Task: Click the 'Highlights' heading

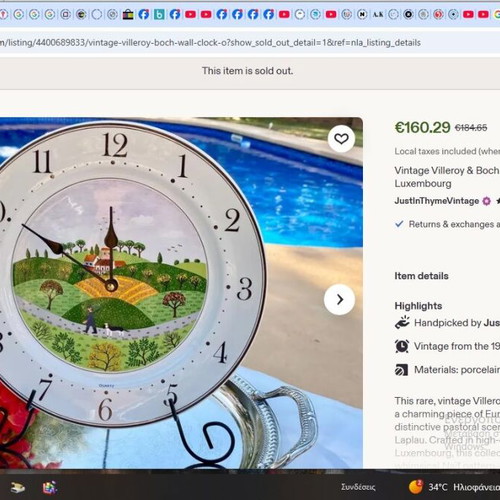Action: tap(418, 306)
